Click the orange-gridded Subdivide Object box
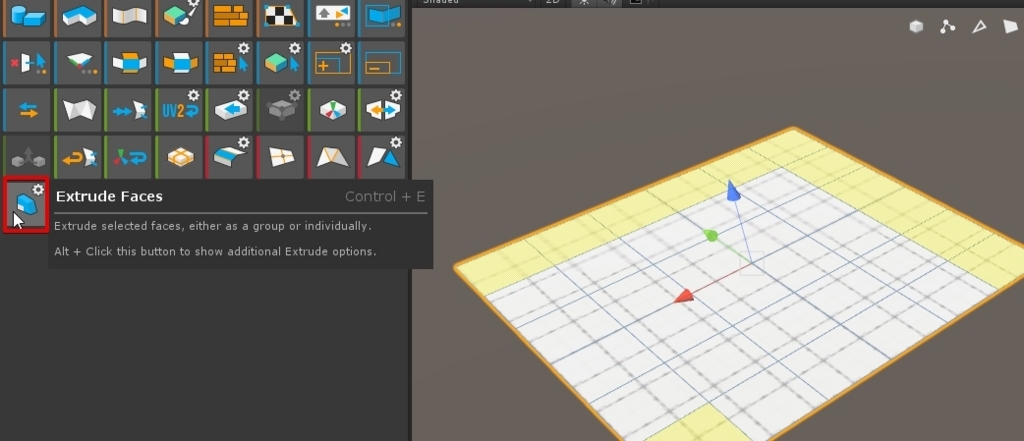The image size is (1024, 441). tap(180, 157)
